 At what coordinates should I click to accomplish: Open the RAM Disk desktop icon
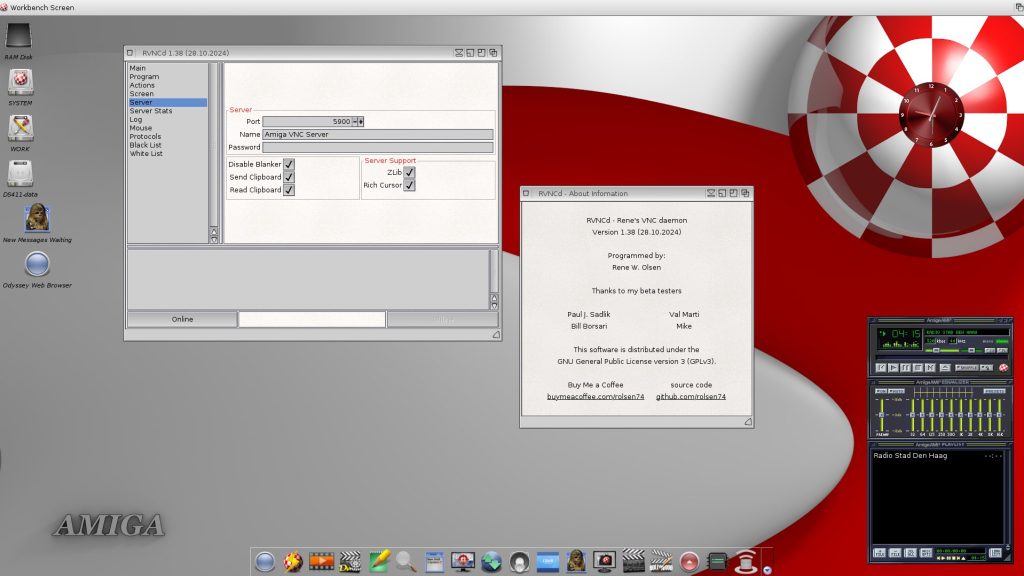pos(18,37)
